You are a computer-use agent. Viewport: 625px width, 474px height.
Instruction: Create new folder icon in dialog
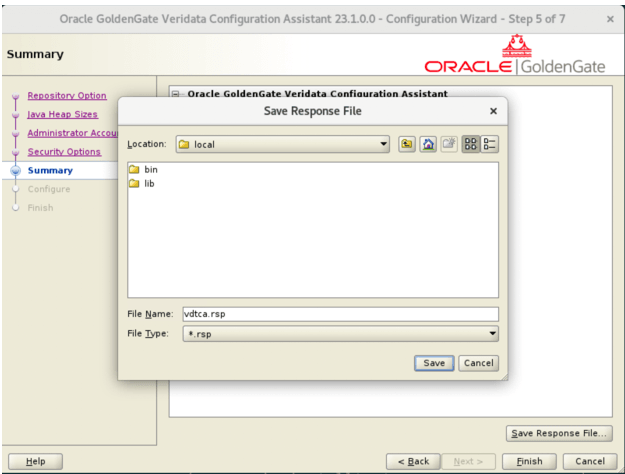[x=449, y=144]
